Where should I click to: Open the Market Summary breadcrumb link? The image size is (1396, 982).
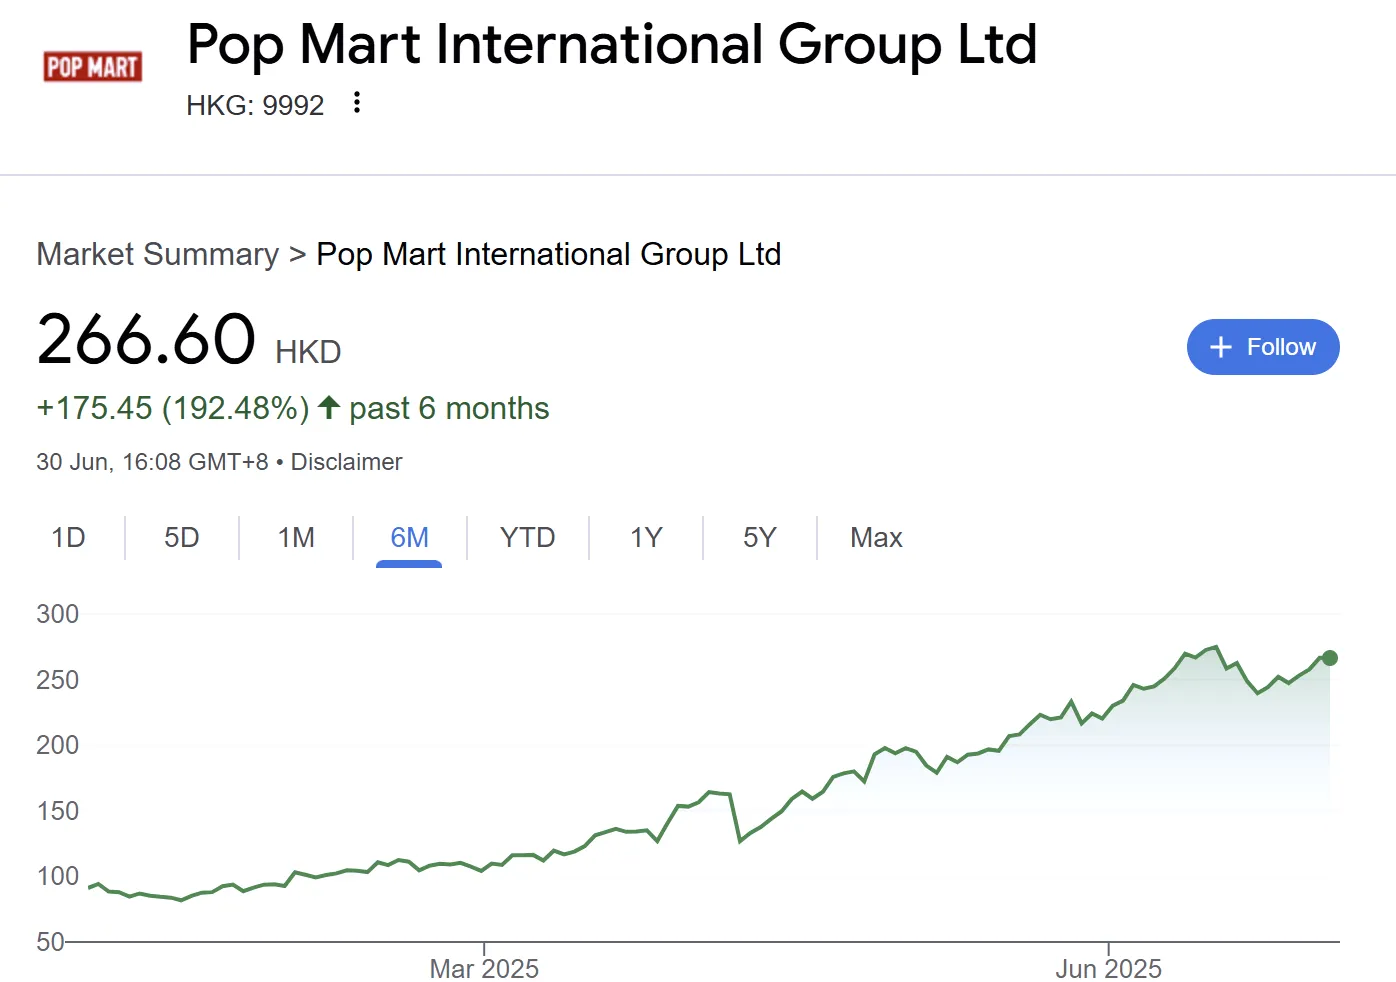[x=158, y=254]
